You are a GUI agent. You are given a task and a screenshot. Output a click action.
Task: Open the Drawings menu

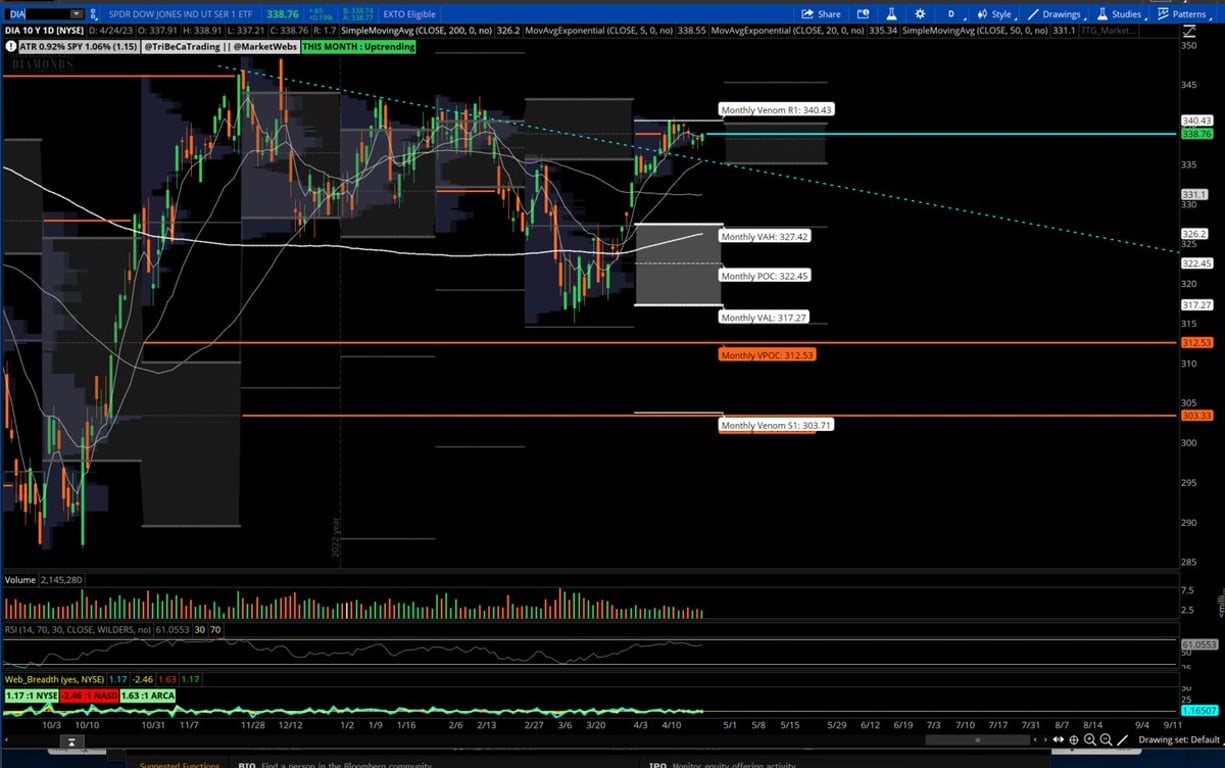pos(1054,14)
